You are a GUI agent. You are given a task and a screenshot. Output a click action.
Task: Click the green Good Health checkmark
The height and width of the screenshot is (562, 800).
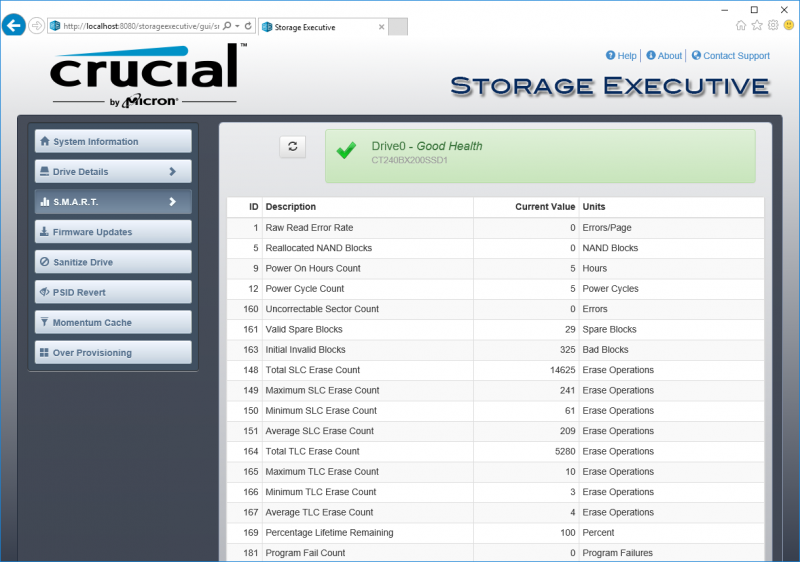(x=346, y=150)
